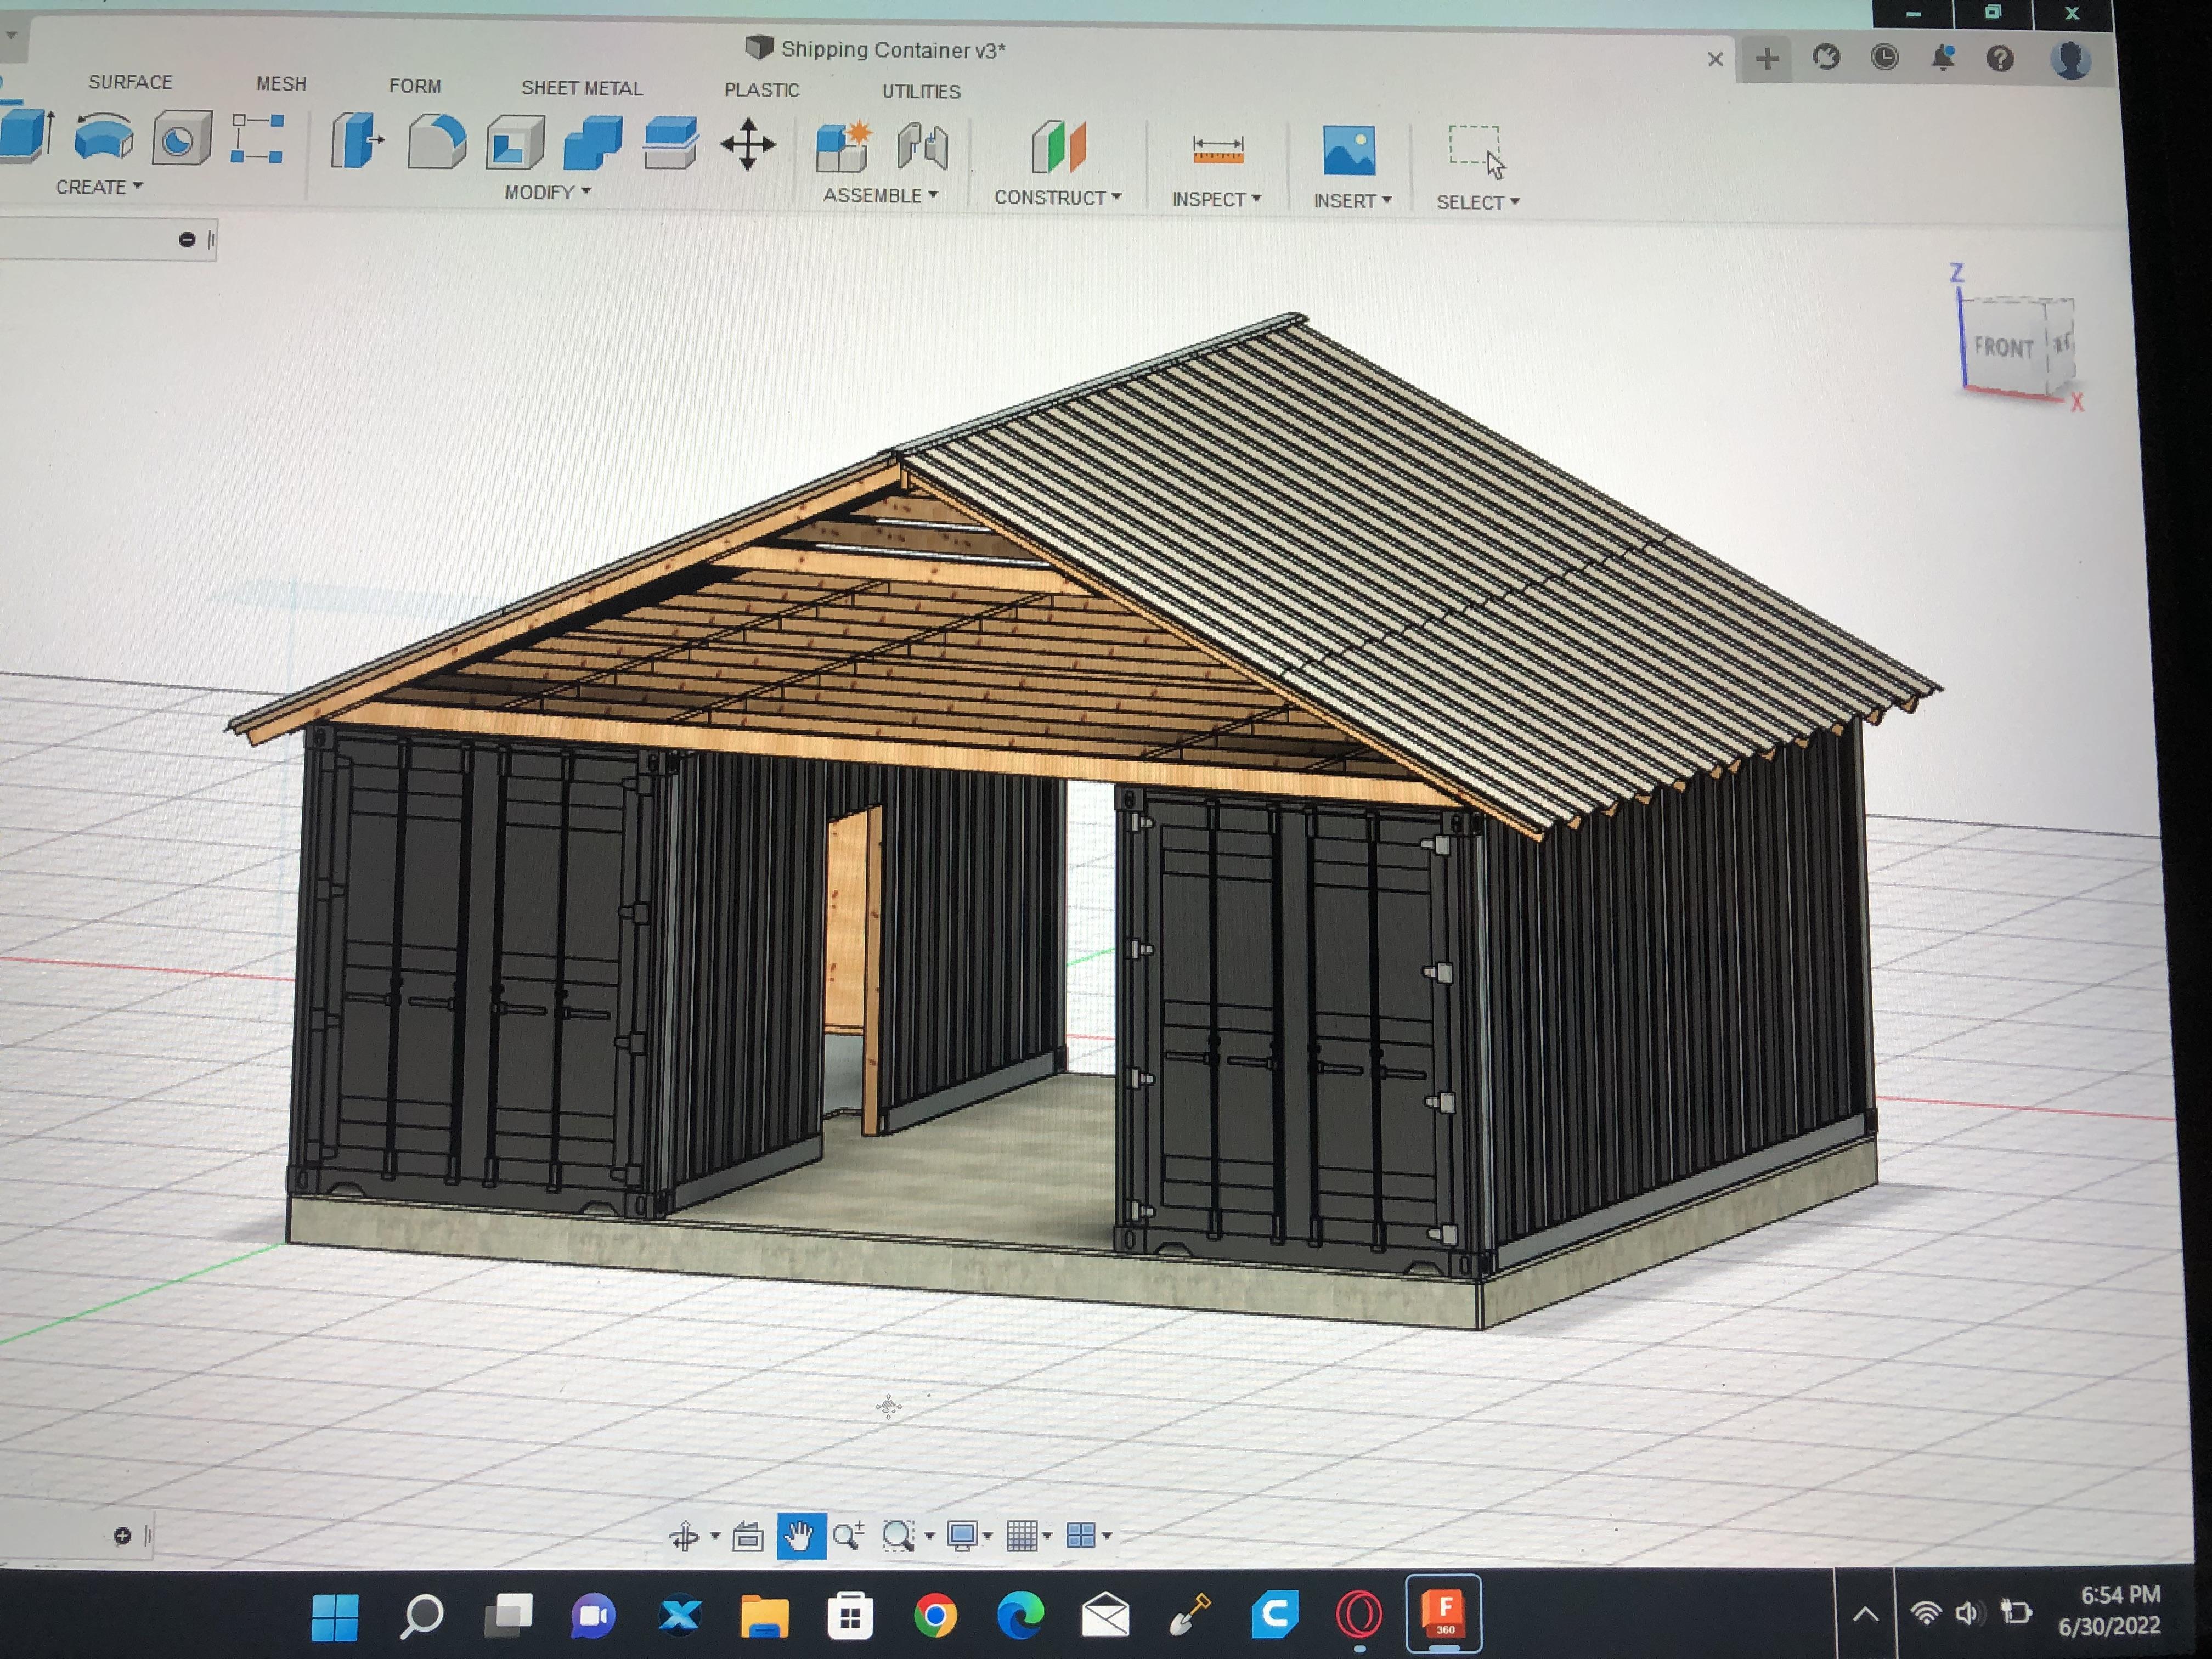2212x1659 pixels.
Task: Select the Press Pull tool in Modify
Action: [357, 142]
